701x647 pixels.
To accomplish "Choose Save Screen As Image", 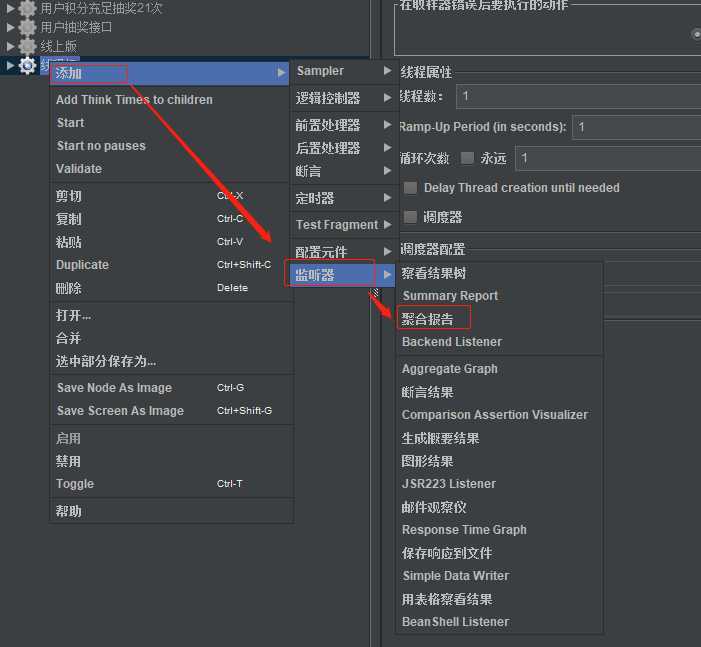I will pyautogui.click(x=170, y=410).
